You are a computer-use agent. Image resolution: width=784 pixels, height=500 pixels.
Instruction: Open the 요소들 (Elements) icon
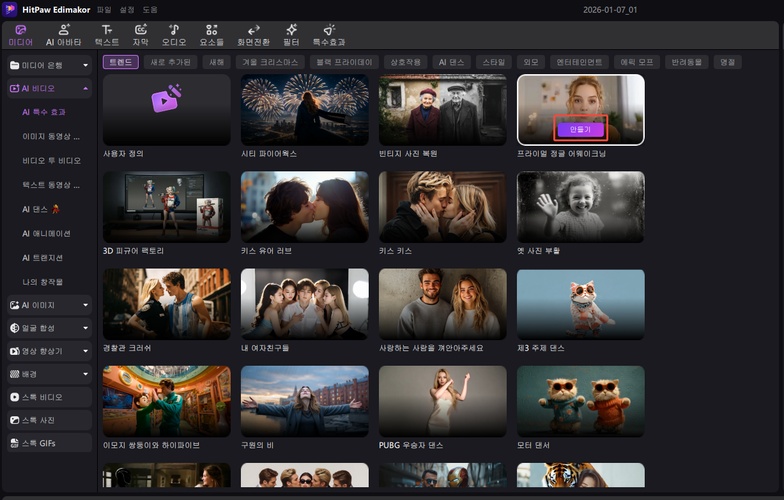click(x=211, y=35)
